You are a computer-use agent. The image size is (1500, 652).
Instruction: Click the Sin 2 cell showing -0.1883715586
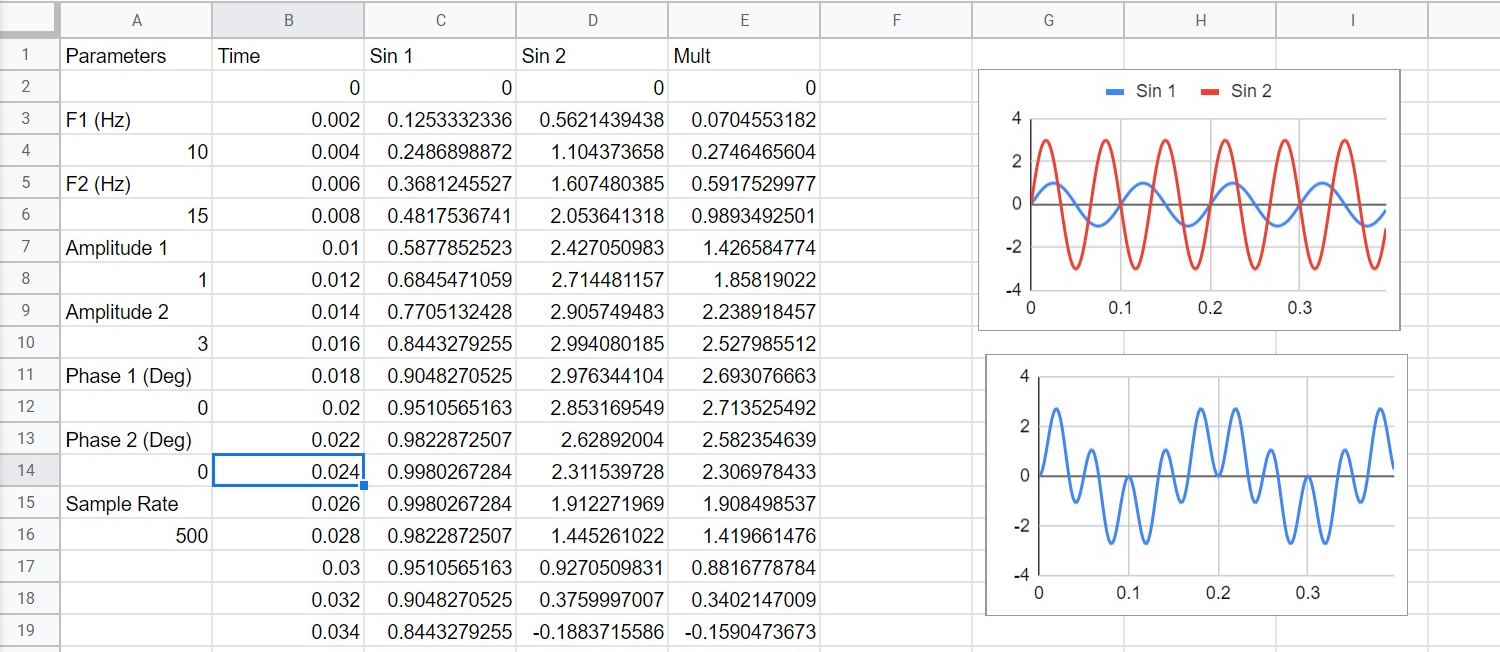[x=592, y=632]
